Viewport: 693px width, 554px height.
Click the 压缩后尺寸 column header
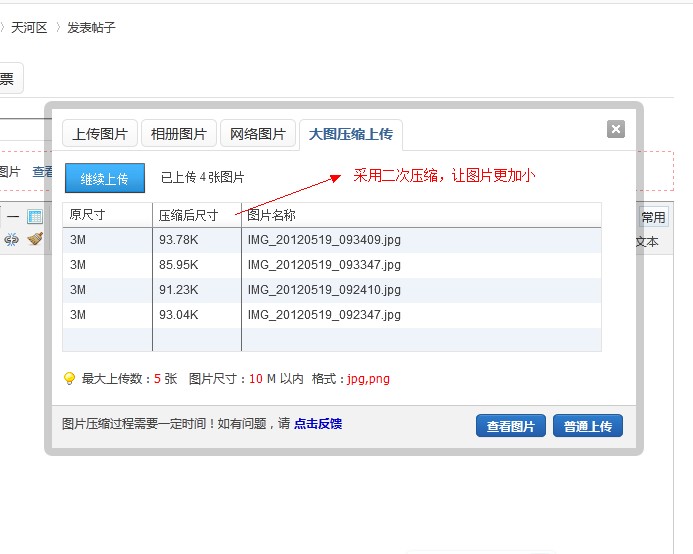click(197, 215)
